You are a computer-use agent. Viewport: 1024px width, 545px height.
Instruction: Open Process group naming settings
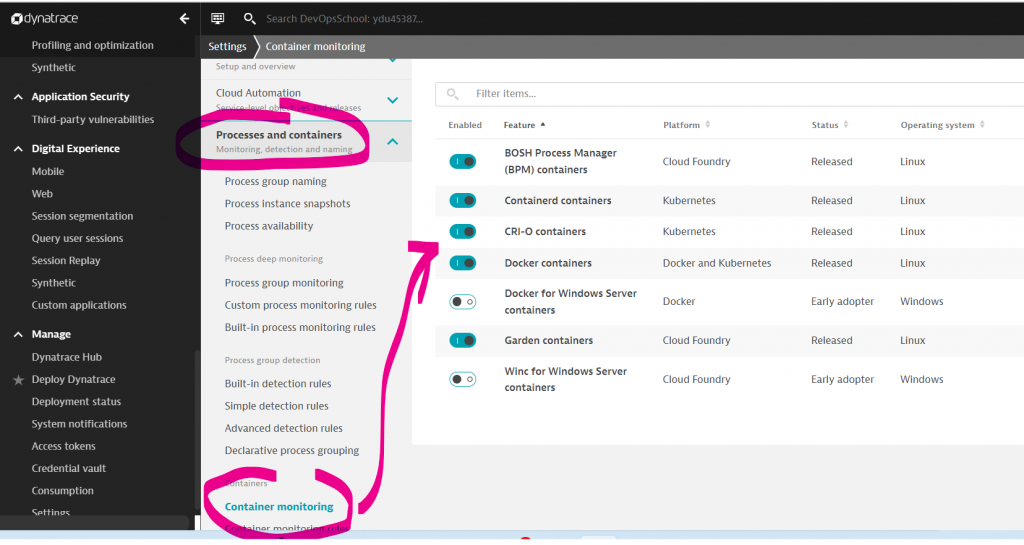point(275,182)
